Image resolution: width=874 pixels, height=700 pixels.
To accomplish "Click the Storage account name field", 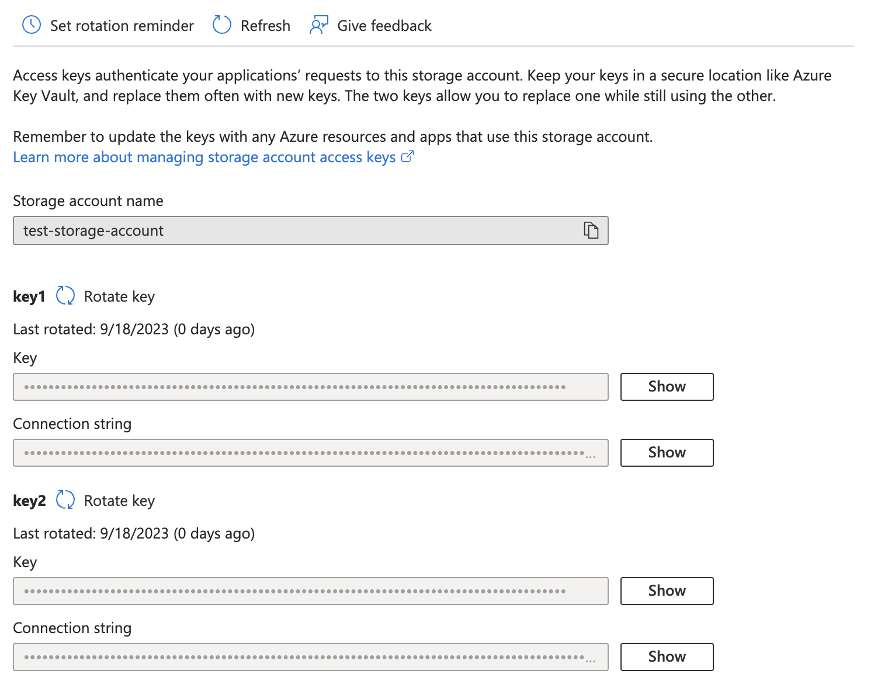I will click(300, 229).
